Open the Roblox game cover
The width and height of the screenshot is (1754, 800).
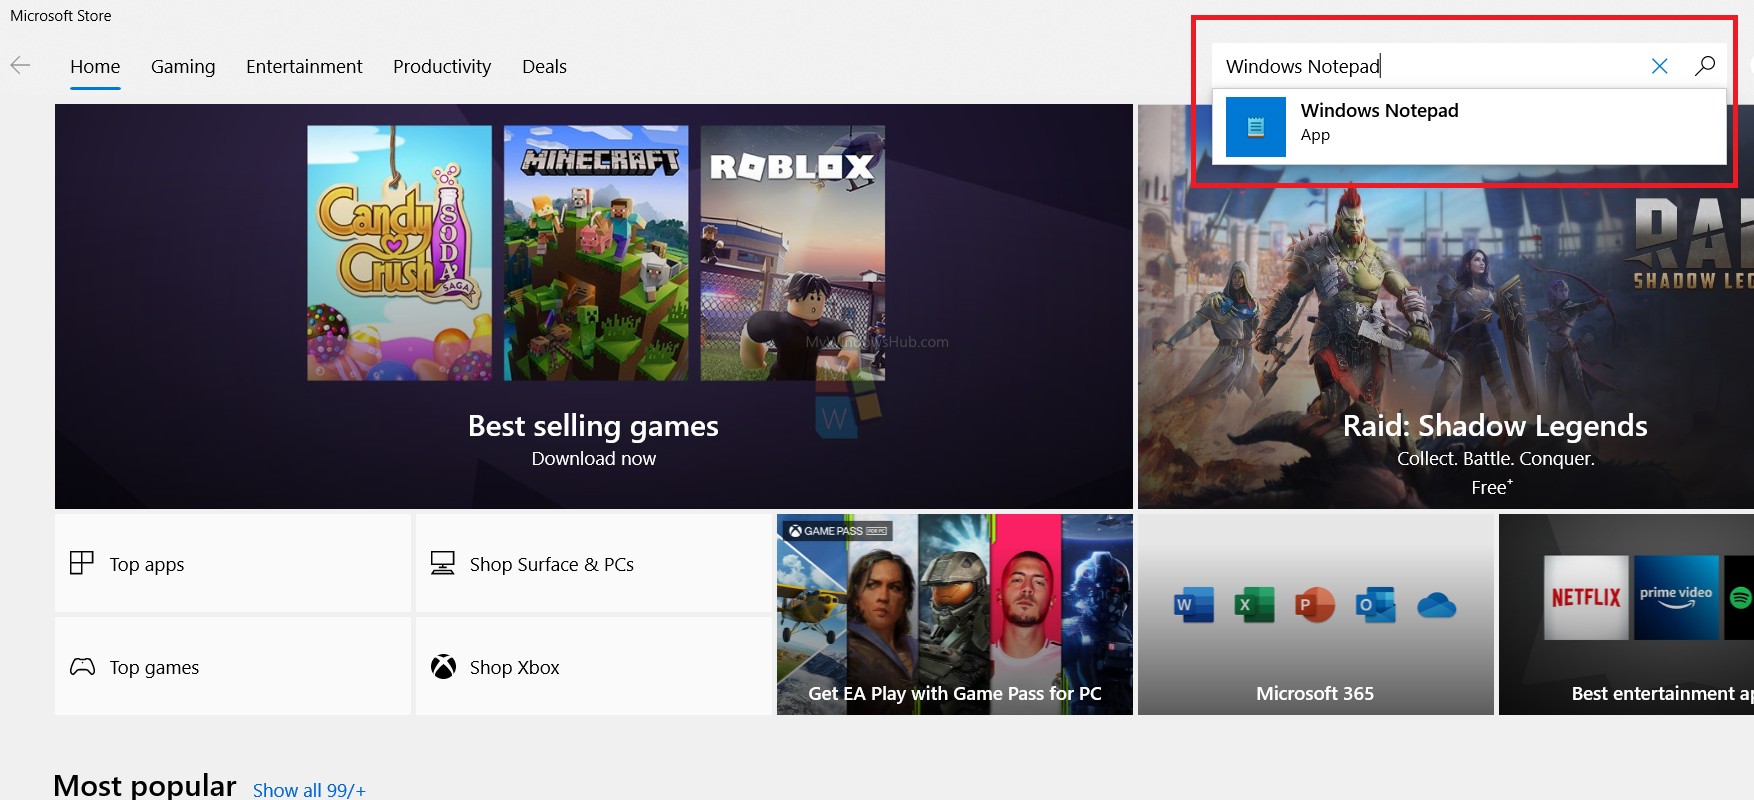click(x=792, y=253)
